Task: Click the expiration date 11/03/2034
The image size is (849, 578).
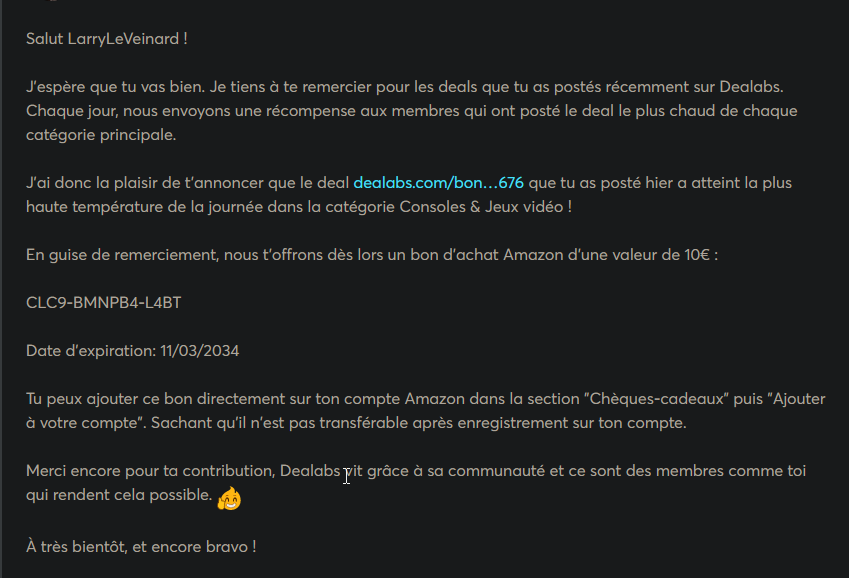Action: [x=200, y=351]
